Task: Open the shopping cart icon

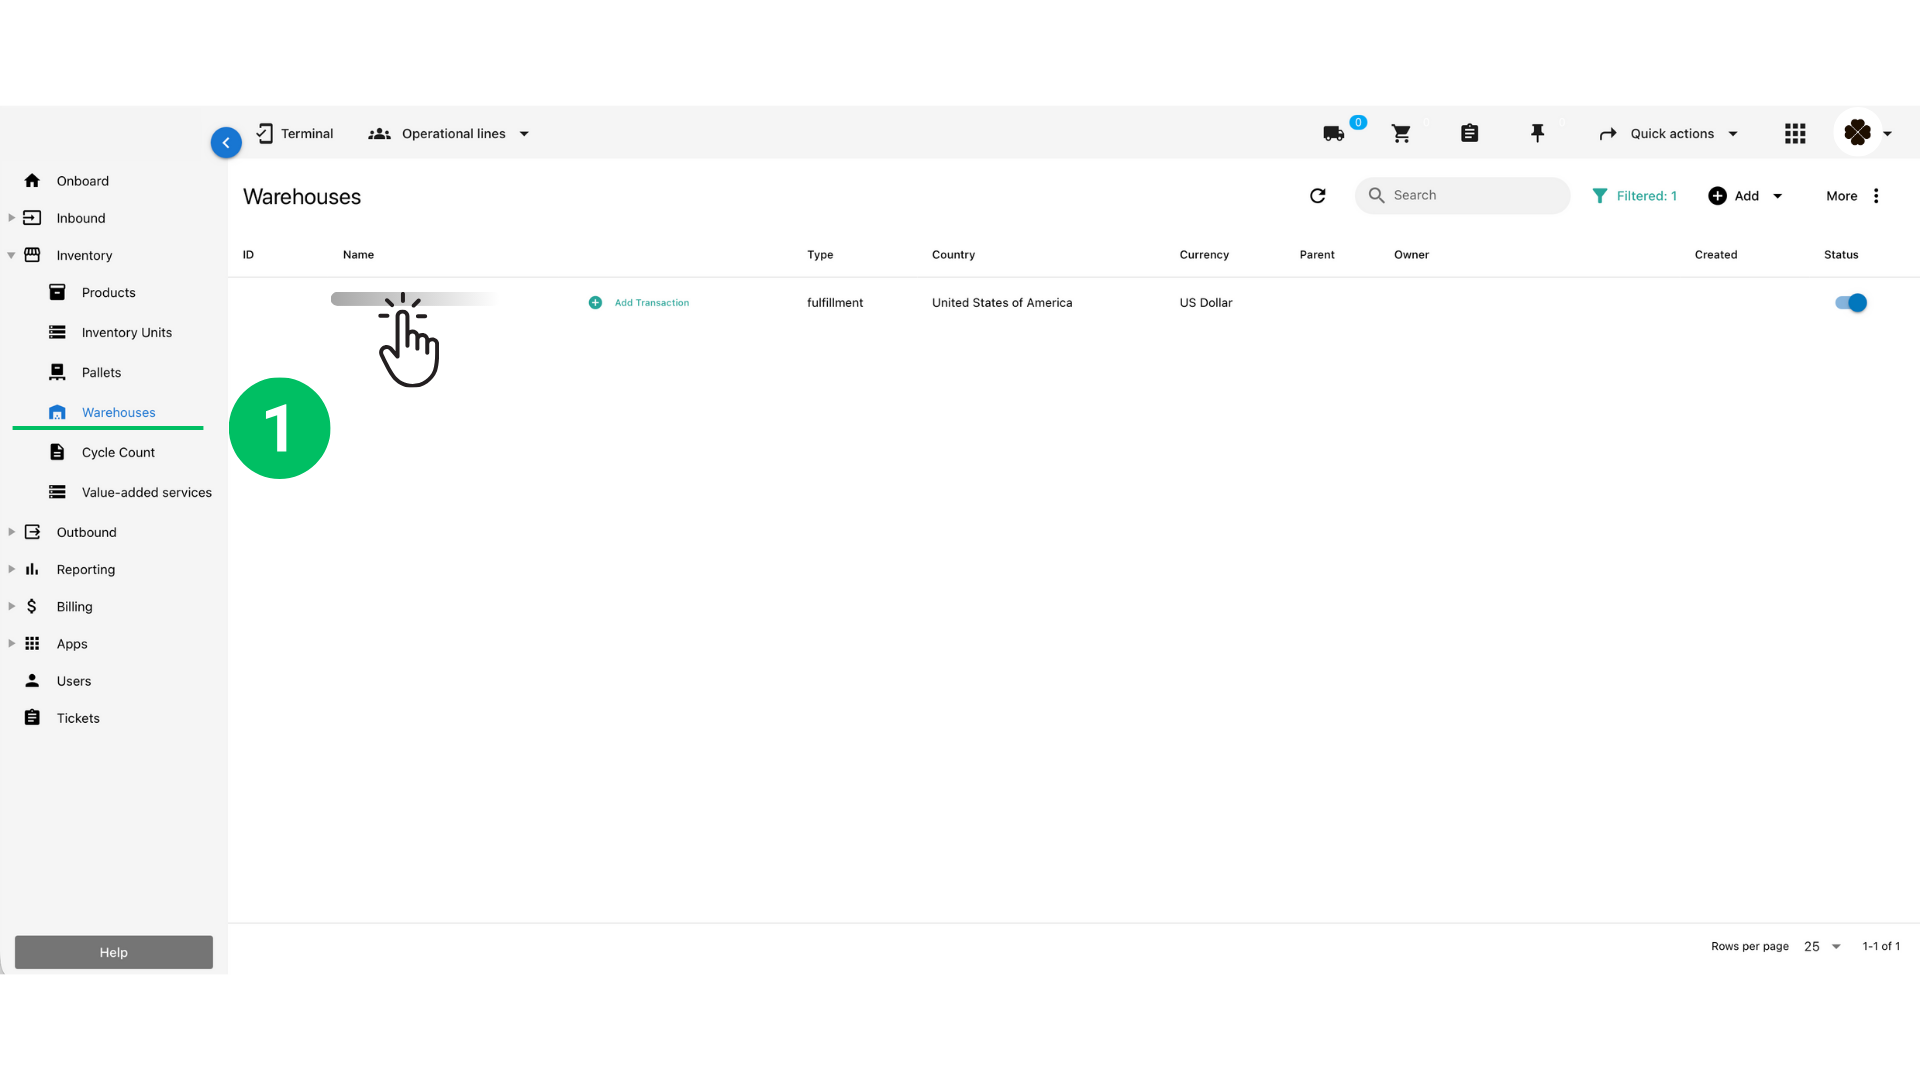Action: click(1401, 133)
